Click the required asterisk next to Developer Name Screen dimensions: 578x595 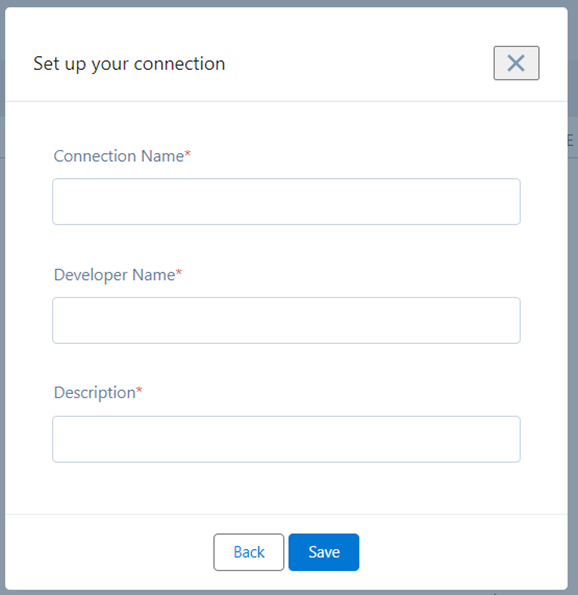point(179,272)
